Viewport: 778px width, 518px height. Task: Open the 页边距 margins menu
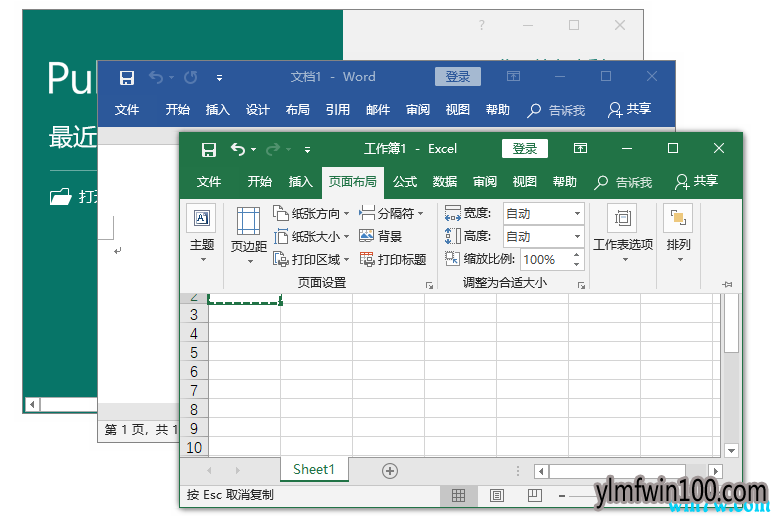click(249, 236)
